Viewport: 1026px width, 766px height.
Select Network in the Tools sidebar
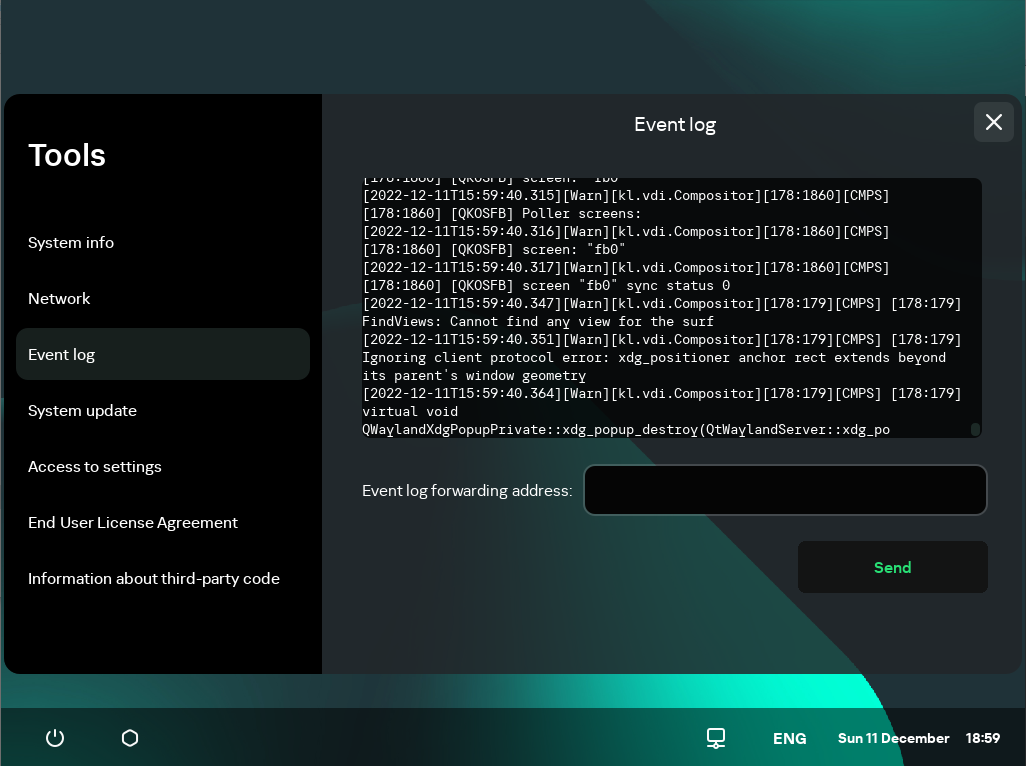59,298
